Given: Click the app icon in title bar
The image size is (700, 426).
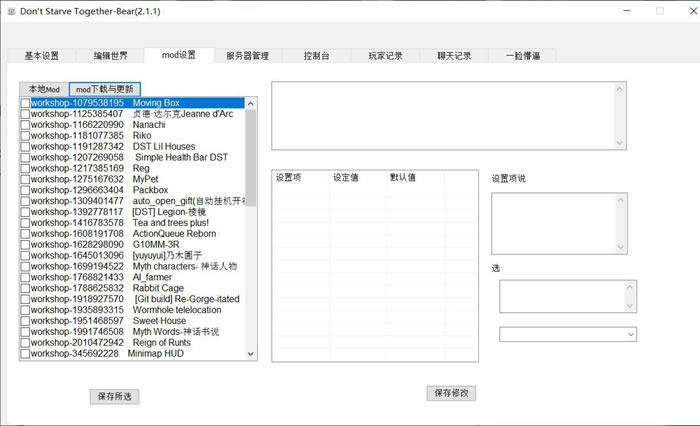Looking at the screenshot, I should click(x=10, y=10).
